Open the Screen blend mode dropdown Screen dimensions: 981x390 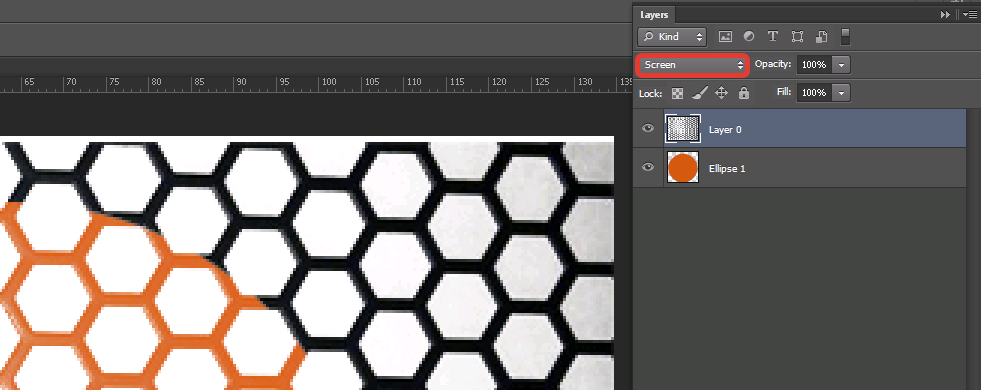pyautogui.click(x=693, y=64)
